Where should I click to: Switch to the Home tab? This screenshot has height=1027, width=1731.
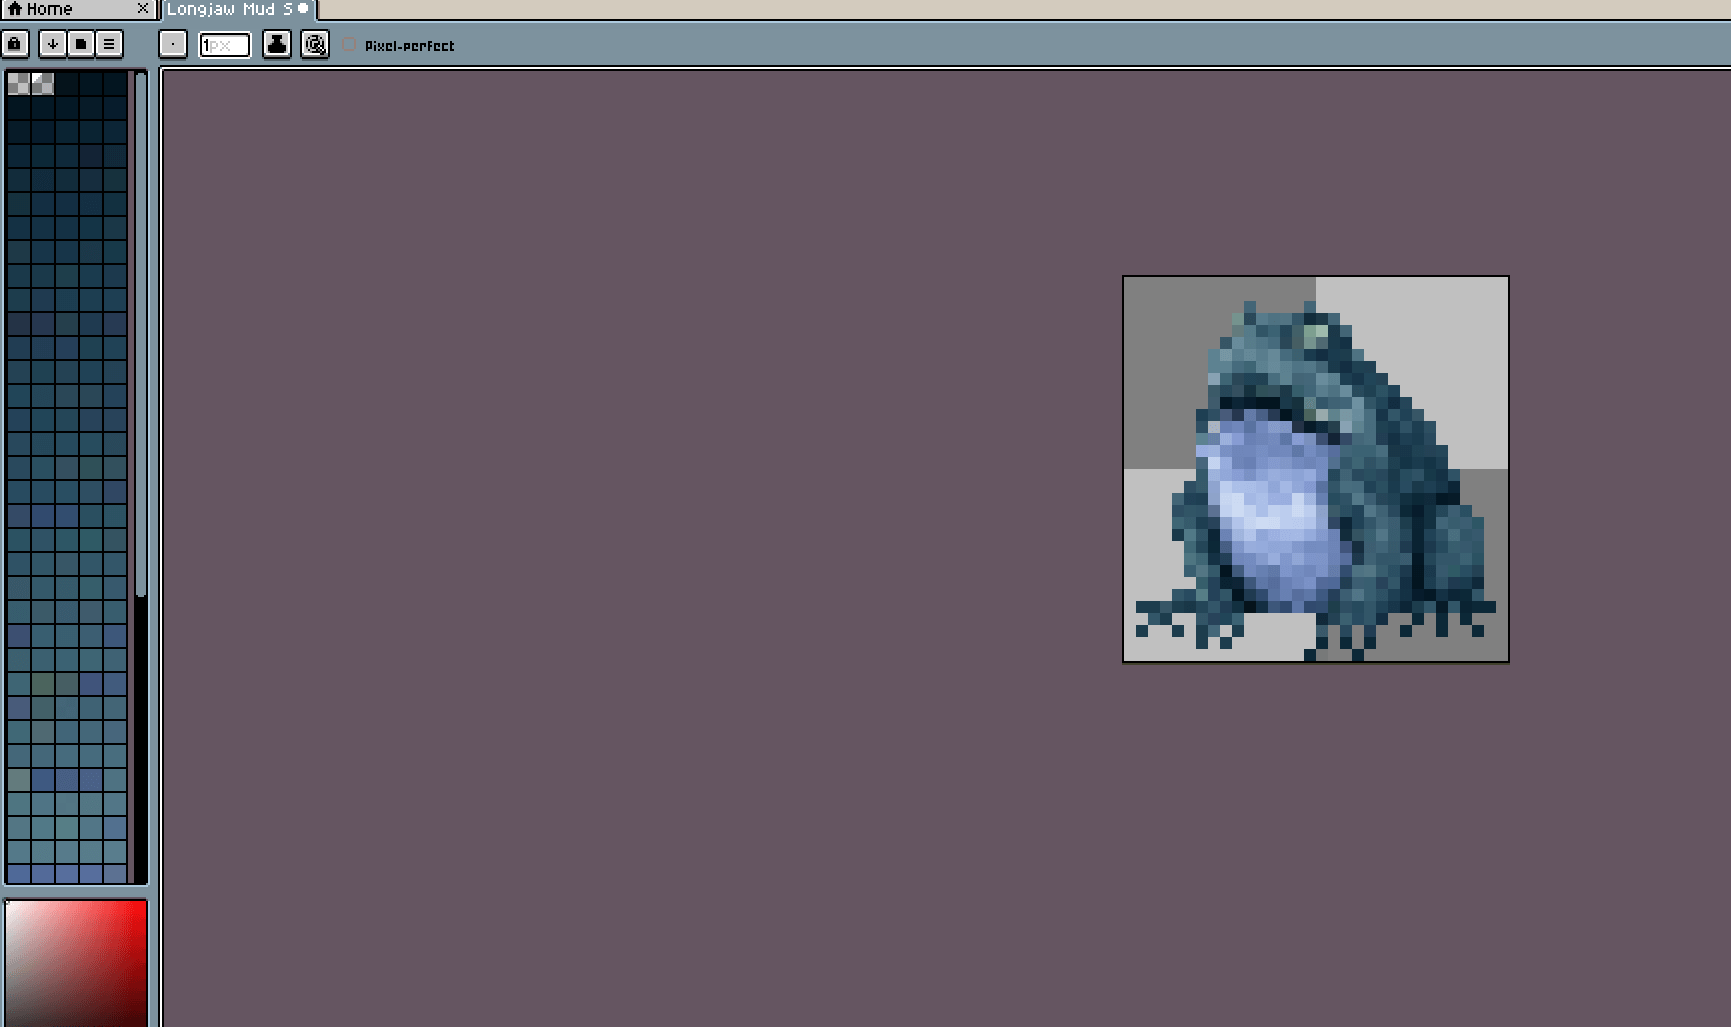coord(48,9)
